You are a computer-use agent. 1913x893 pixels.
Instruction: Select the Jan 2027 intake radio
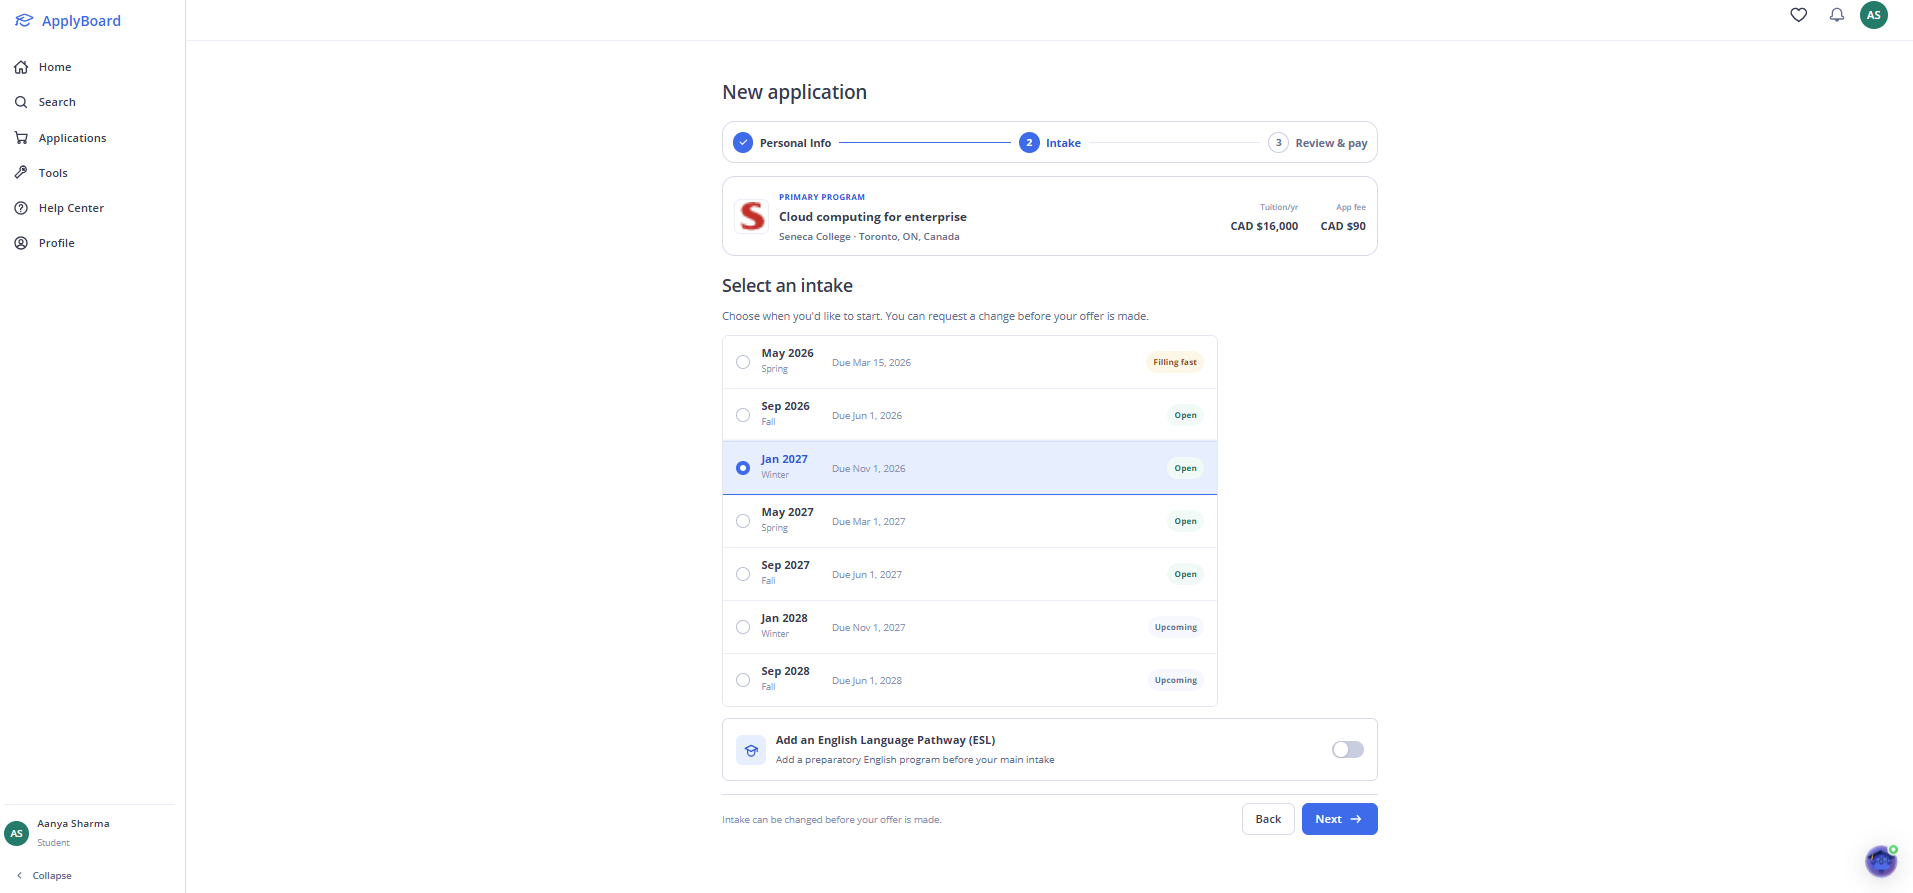[x=743, y=468]
